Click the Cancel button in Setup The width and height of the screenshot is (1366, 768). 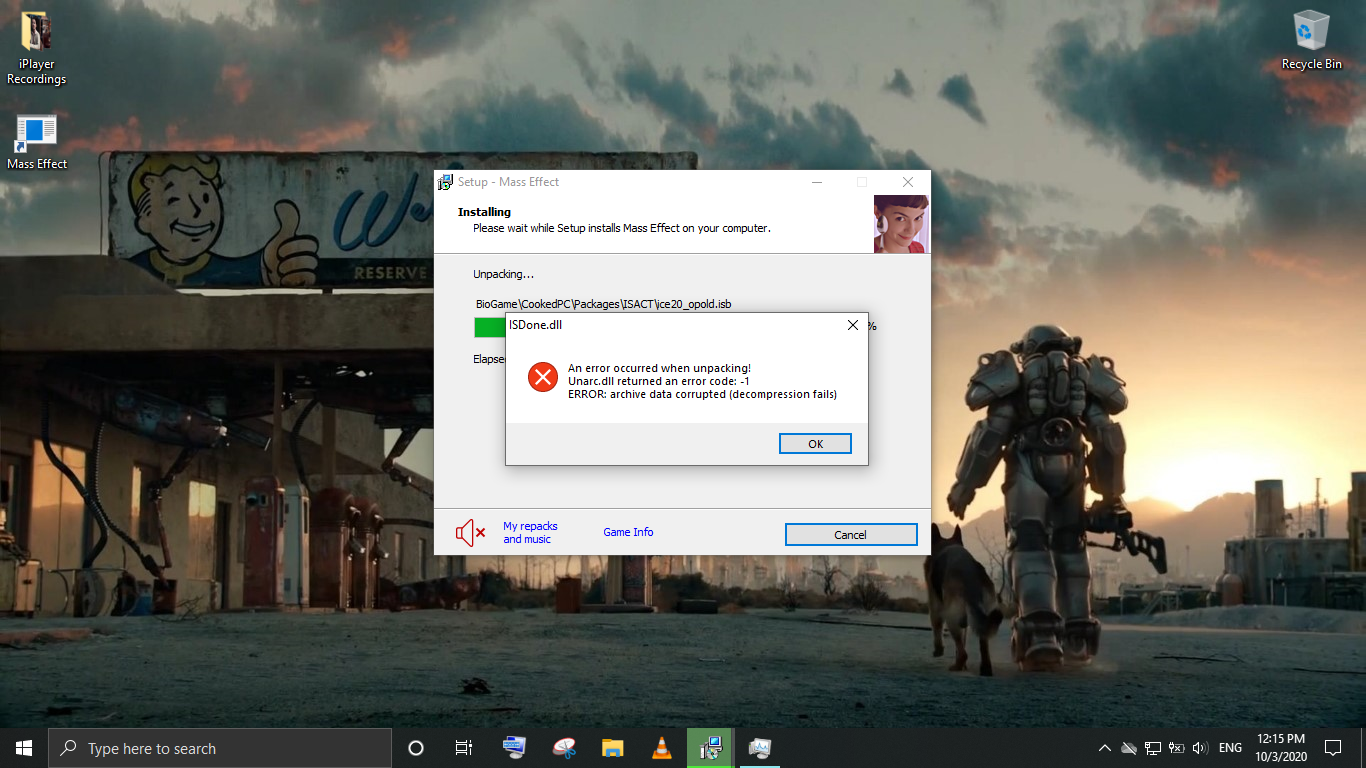point(851,535)
